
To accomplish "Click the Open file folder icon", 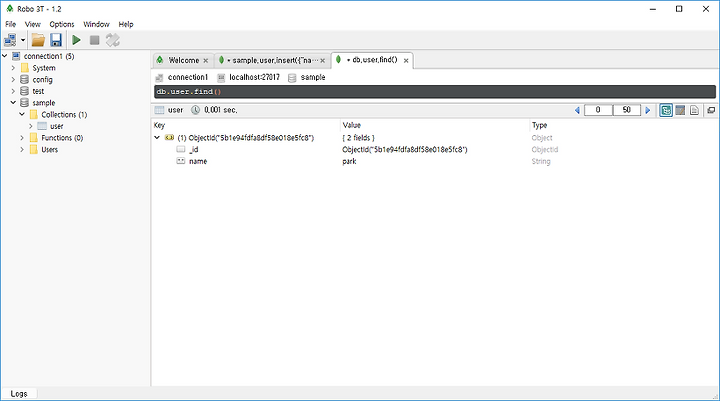I will point(38,40).
